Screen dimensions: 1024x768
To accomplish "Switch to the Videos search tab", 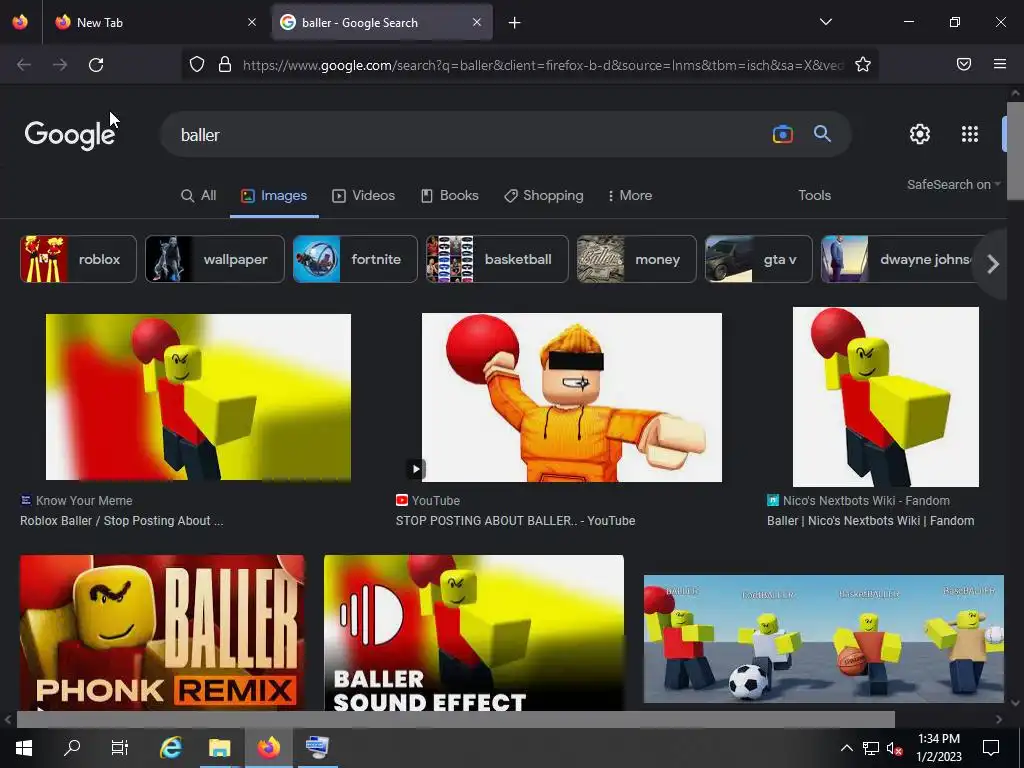I will (x=363, y=195).
